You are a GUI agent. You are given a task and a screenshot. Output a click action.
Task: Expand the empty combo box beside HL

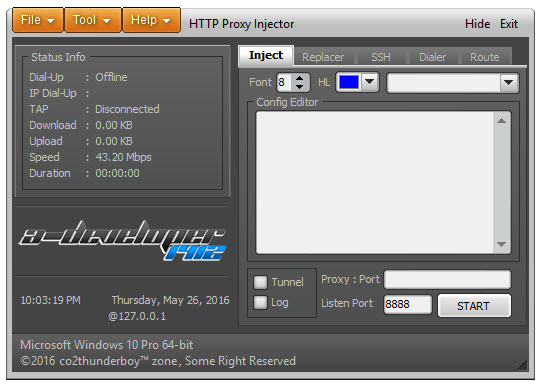tap(509, 83)
